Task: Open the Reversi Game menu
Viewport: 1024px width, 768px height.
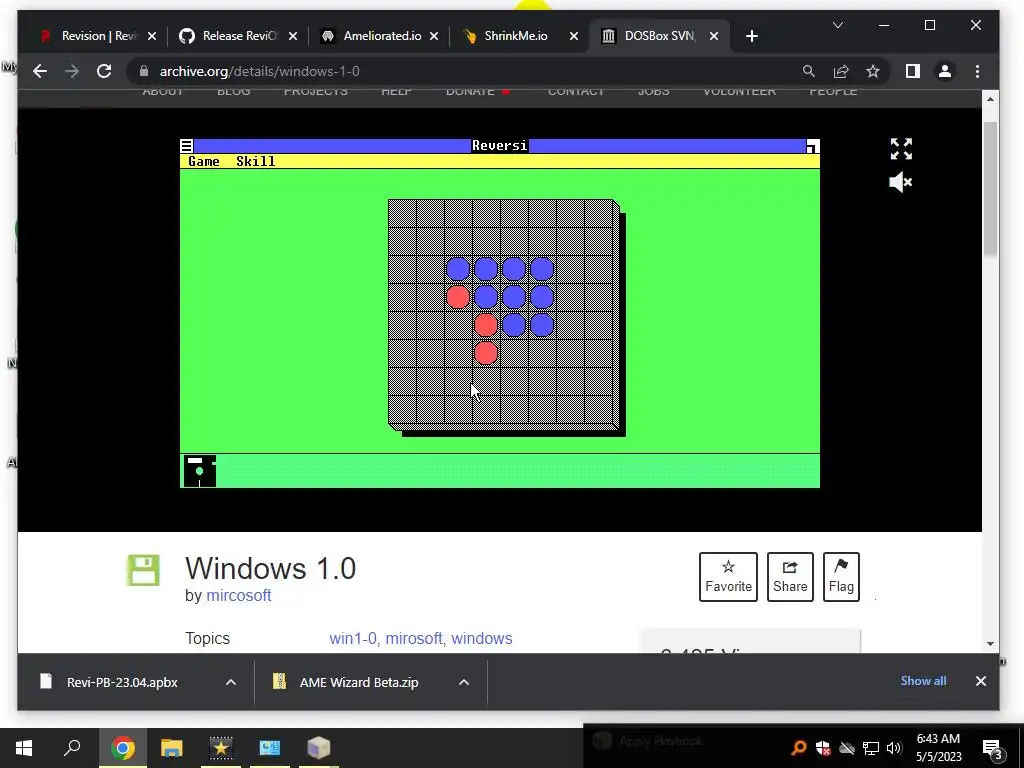Action: coord(204,161)
